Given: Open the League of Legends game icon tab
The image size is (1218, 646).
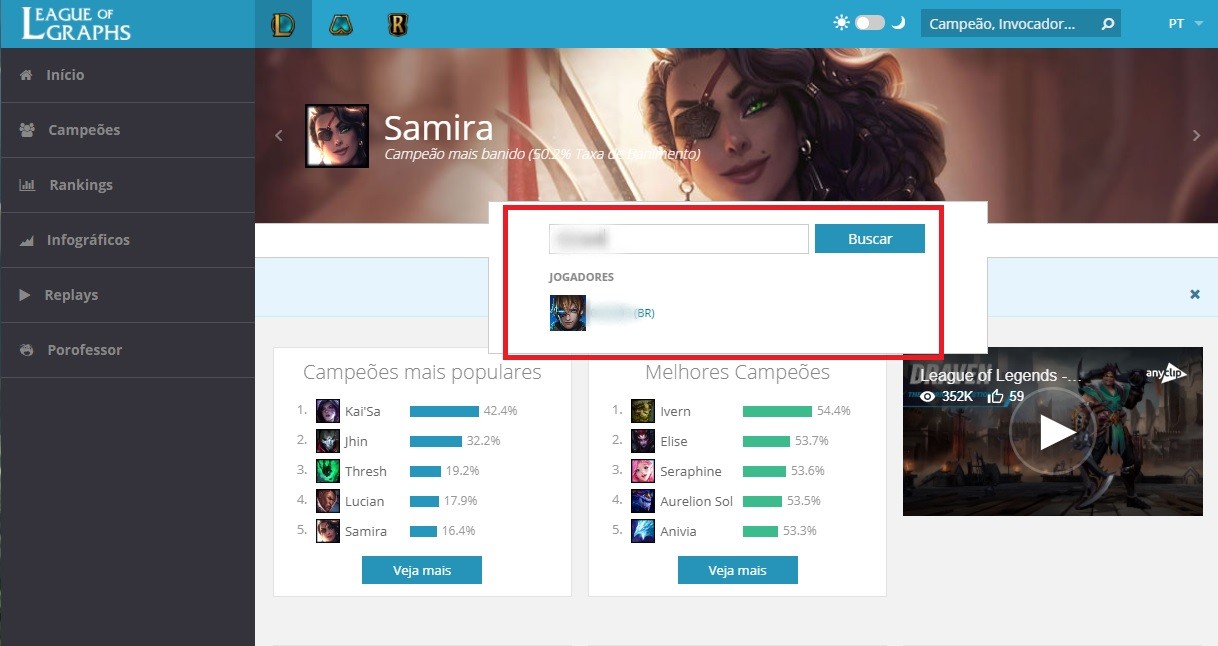Looking at the screenshot, I should (283, 24).
